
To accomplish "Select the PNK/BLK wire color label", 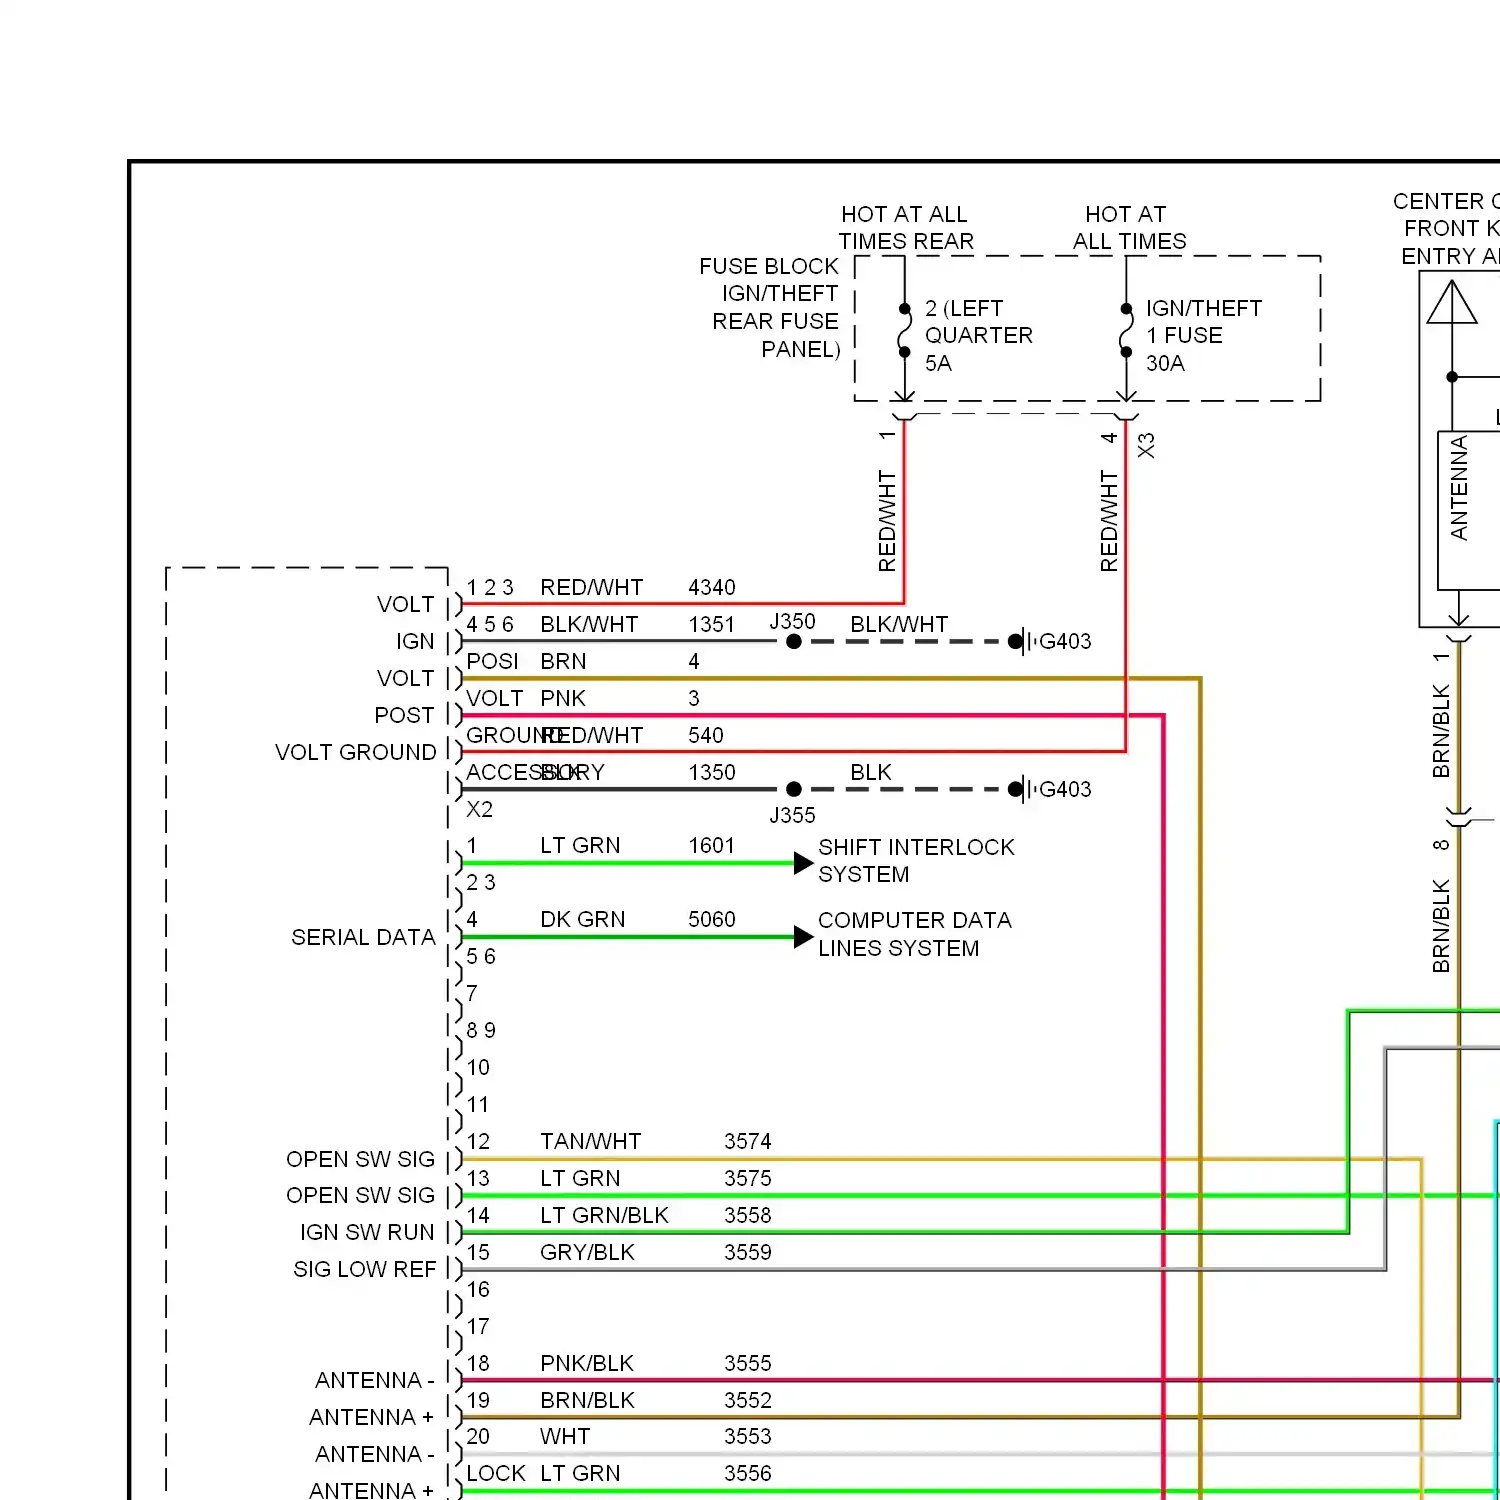I will click(x=587, y=1363).
